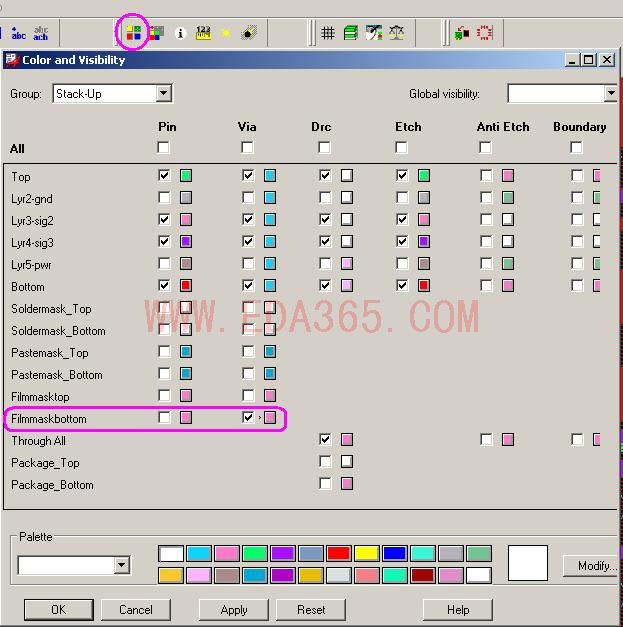The width and height of the screenshot is (623, 627).
Task: Click the Reset button
Action: pyautogui.click(x=311, y=609)
